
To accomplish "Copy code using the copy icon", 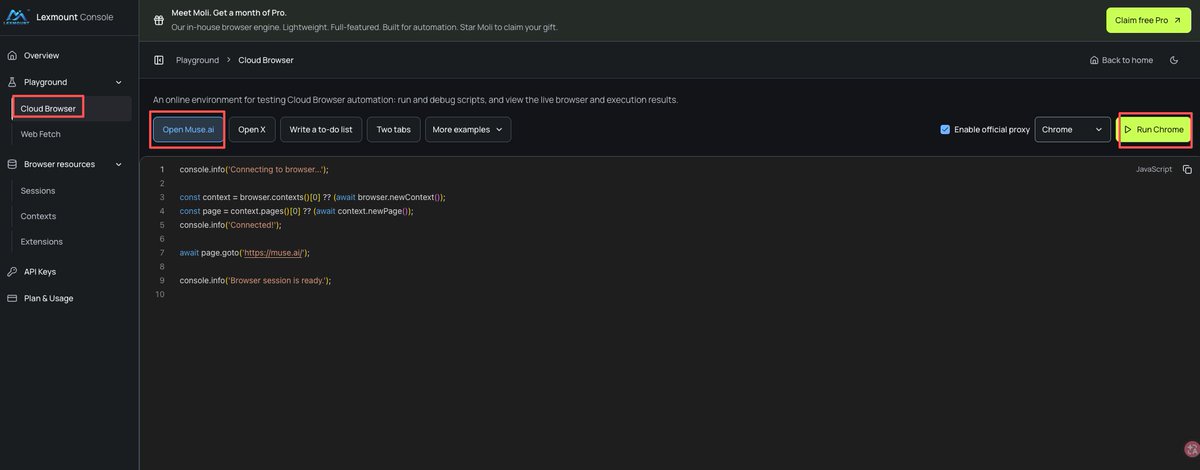I will pos(1187,169).
